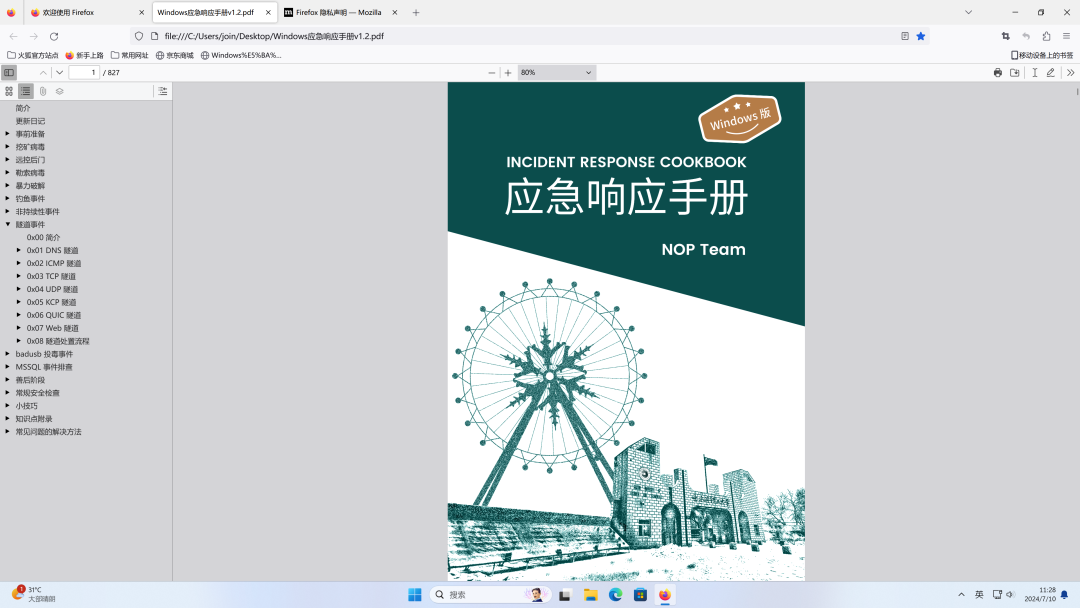Collapse the 隧道事件 outline section
This screenshot has width=1080, height=608.
coord(8,224)
